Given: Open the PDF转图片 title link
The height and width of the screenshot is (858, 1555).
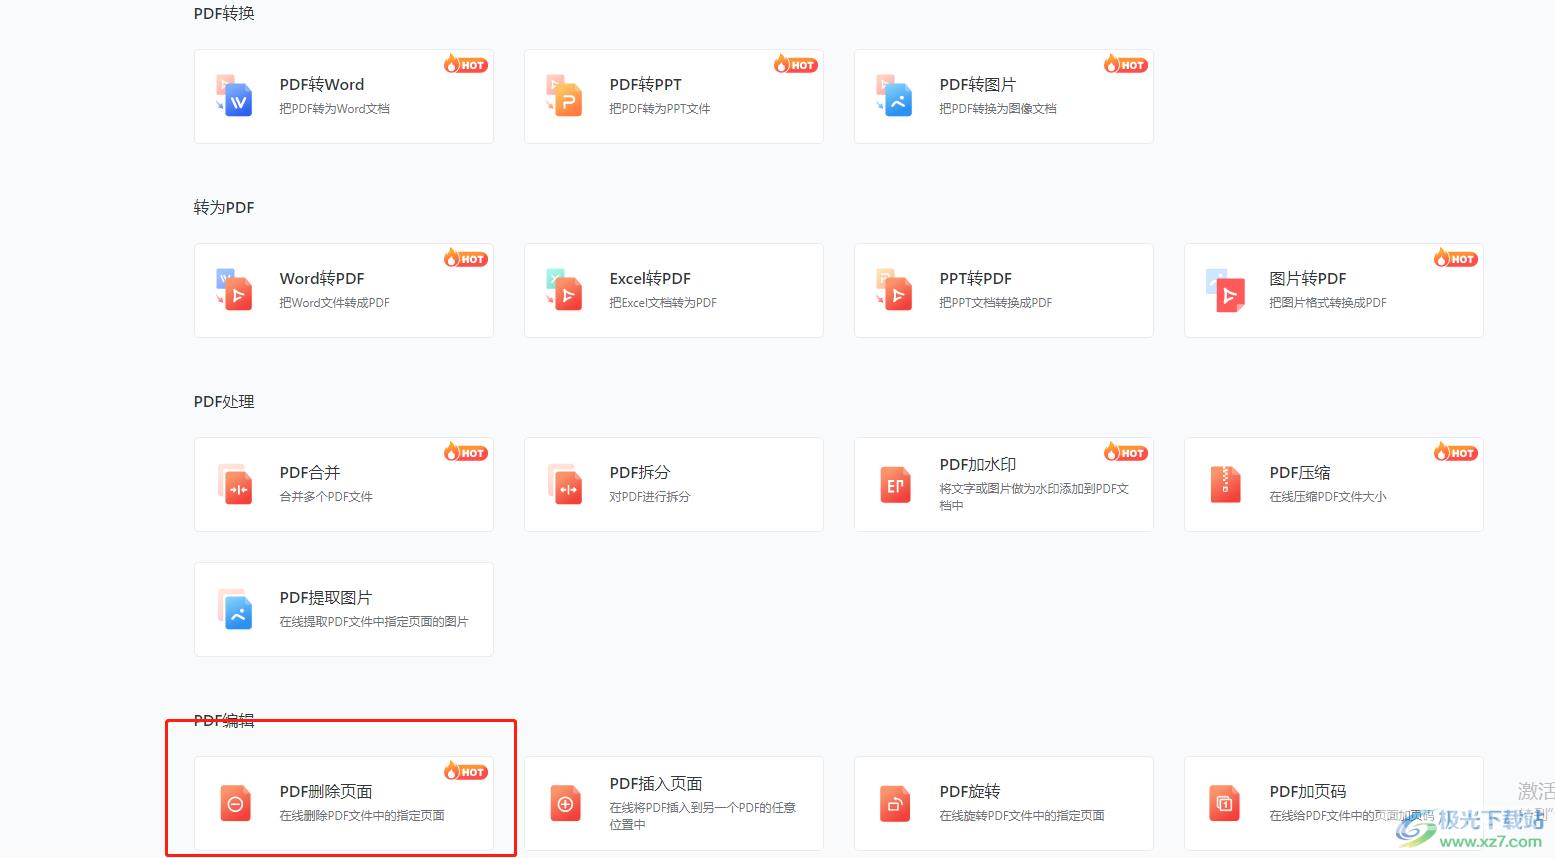Looking at the screenshot, I should [978, 85].
